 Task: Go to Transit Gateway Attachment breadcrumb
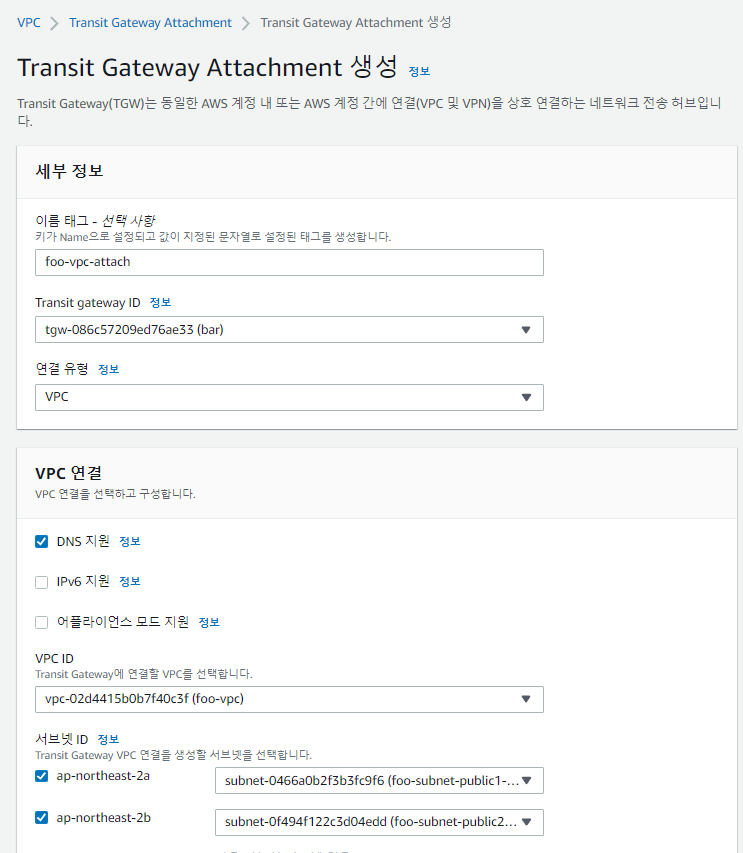pyautogui.click(x=150, y=22)
